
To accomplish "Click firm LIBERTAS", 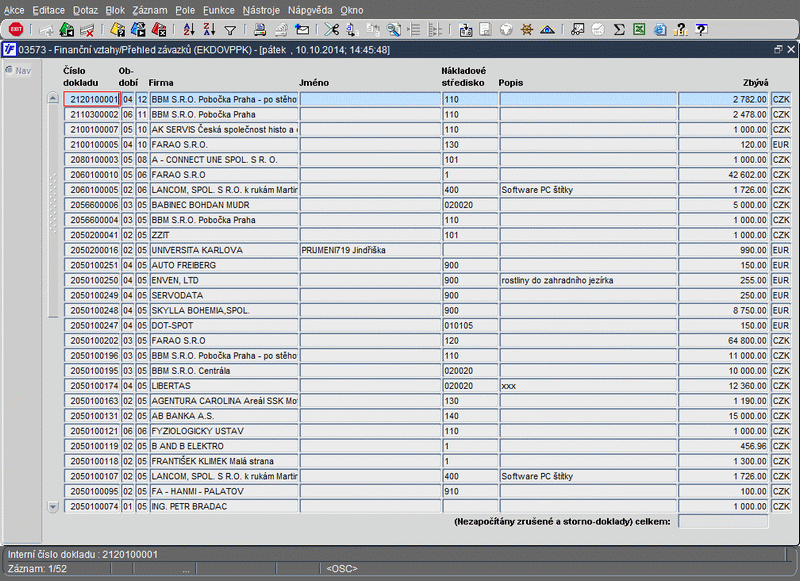I will tap(224, 386).
